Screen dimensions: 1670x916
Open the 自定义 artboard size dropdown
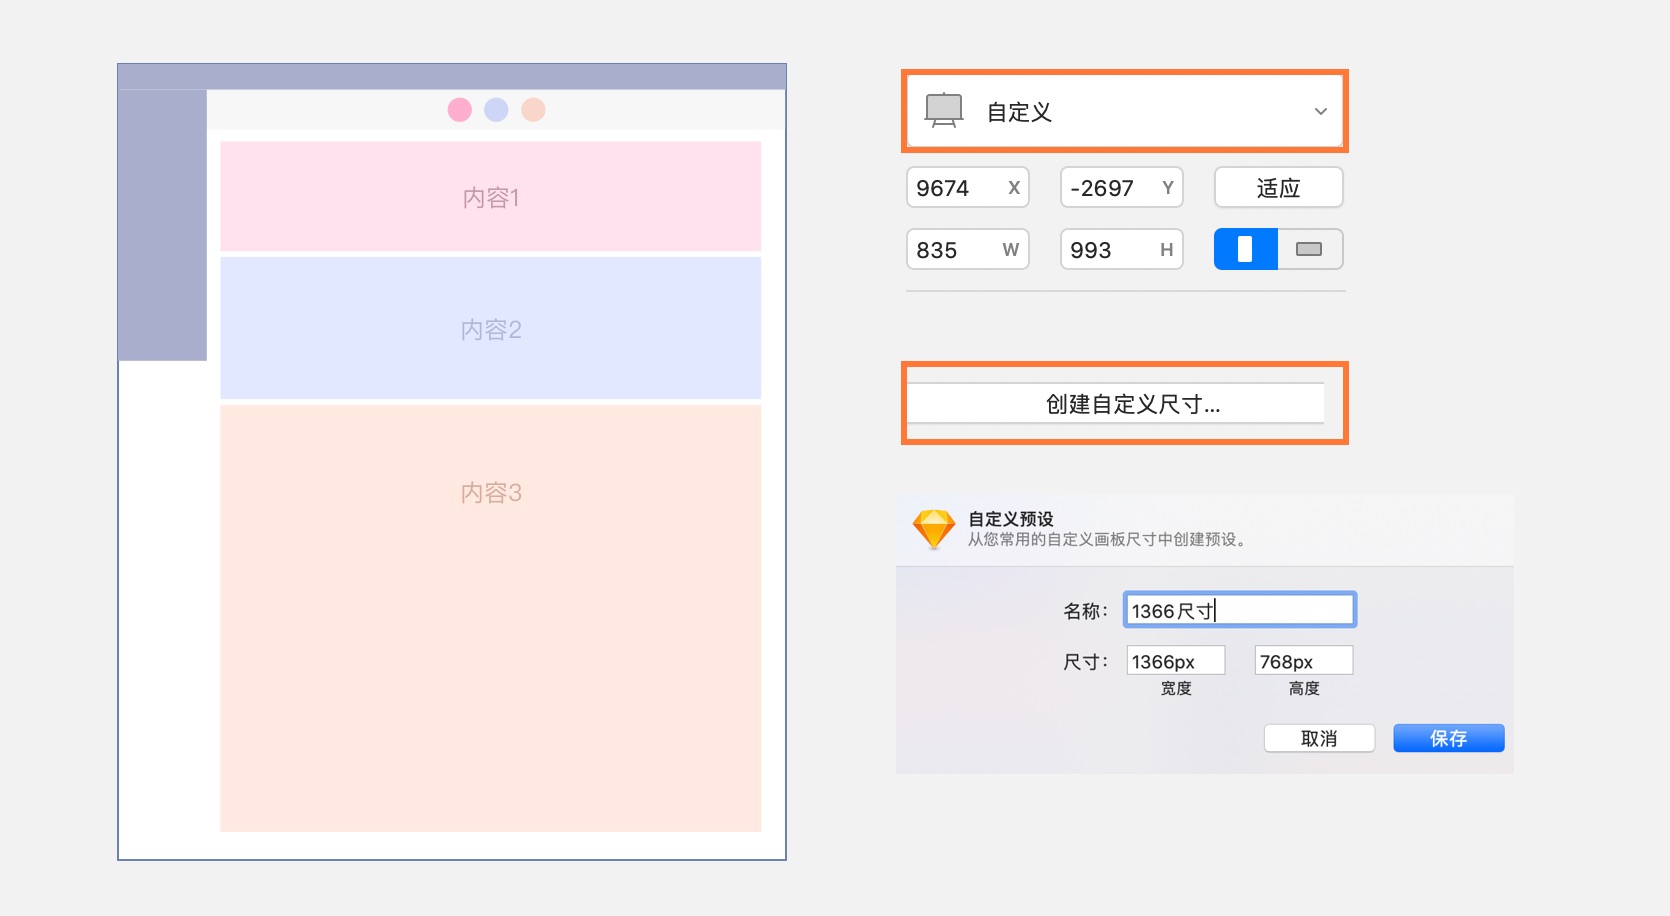tap(1124, 111)
